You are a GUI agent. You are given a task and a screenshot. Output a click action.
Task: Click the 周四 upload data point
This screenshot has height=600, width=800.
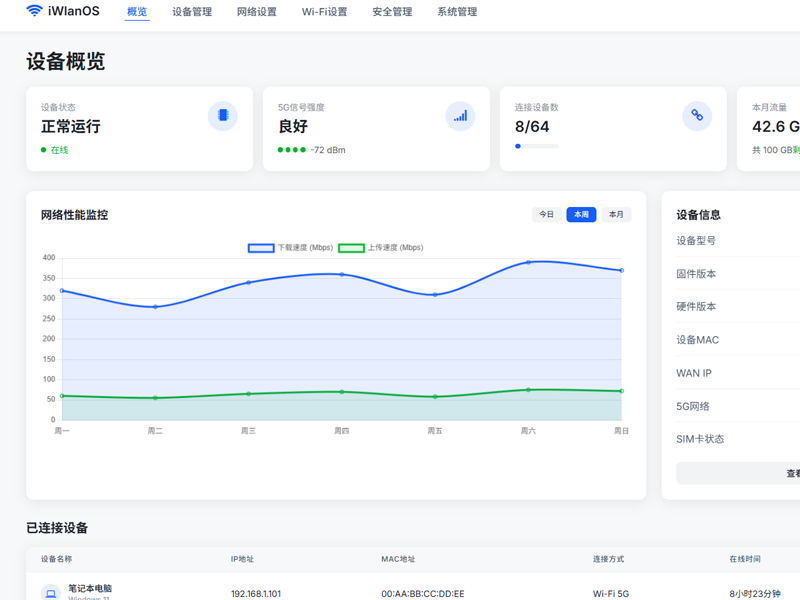342,392
